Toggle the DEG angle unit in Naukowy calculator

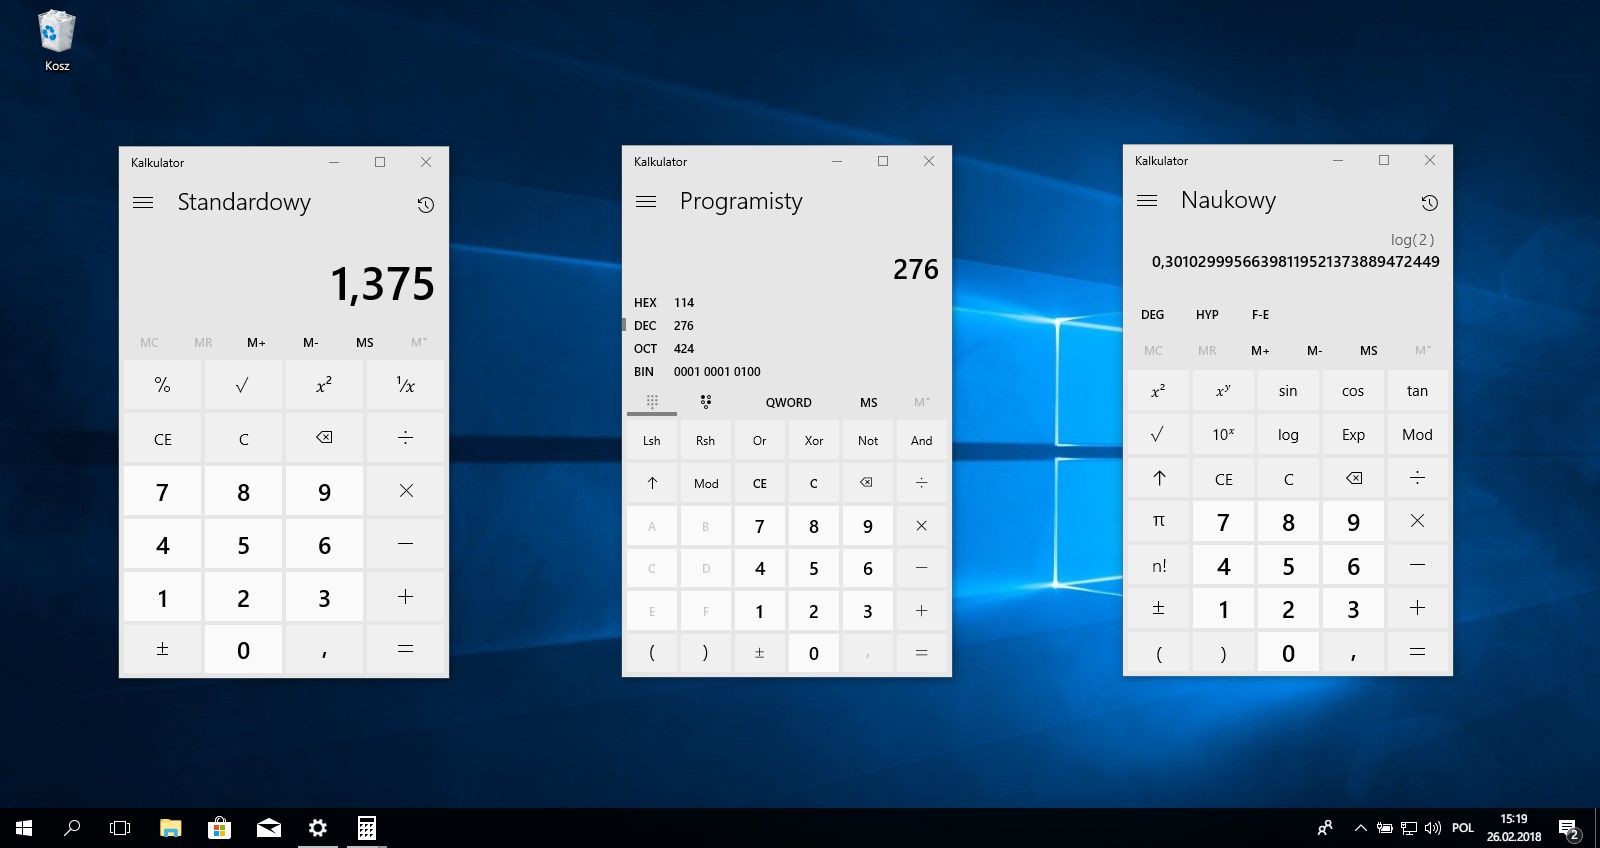tap(1153, 315)
